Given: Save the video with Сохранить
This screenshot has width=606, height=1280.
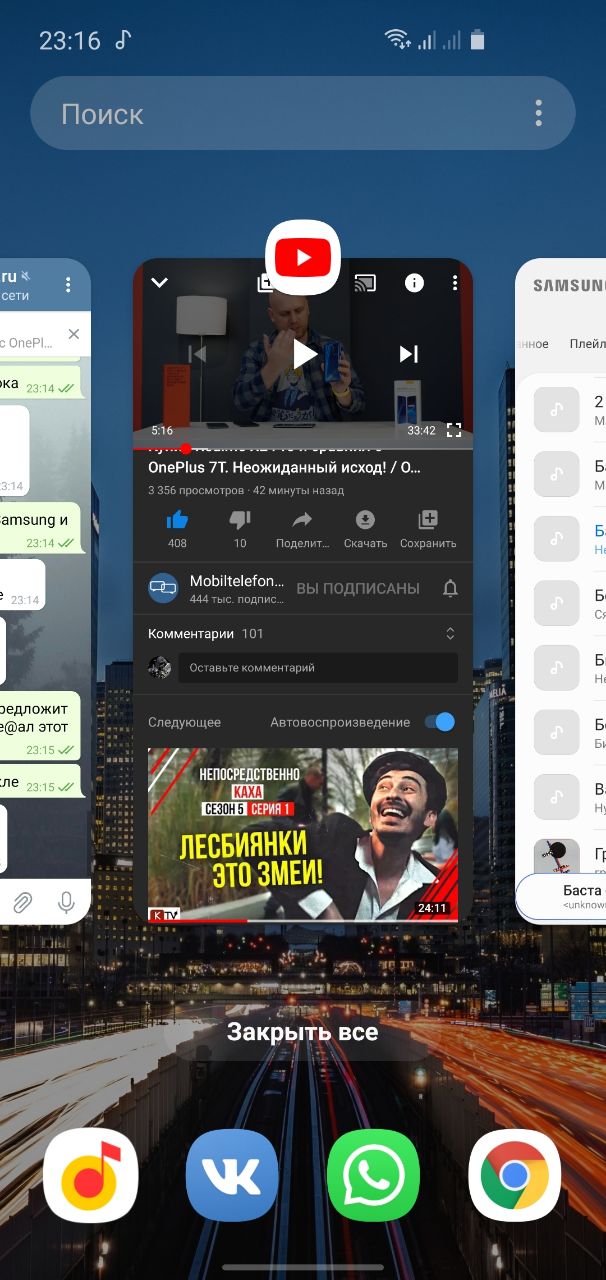Looking at the screenshot, I should click(428, 528).
